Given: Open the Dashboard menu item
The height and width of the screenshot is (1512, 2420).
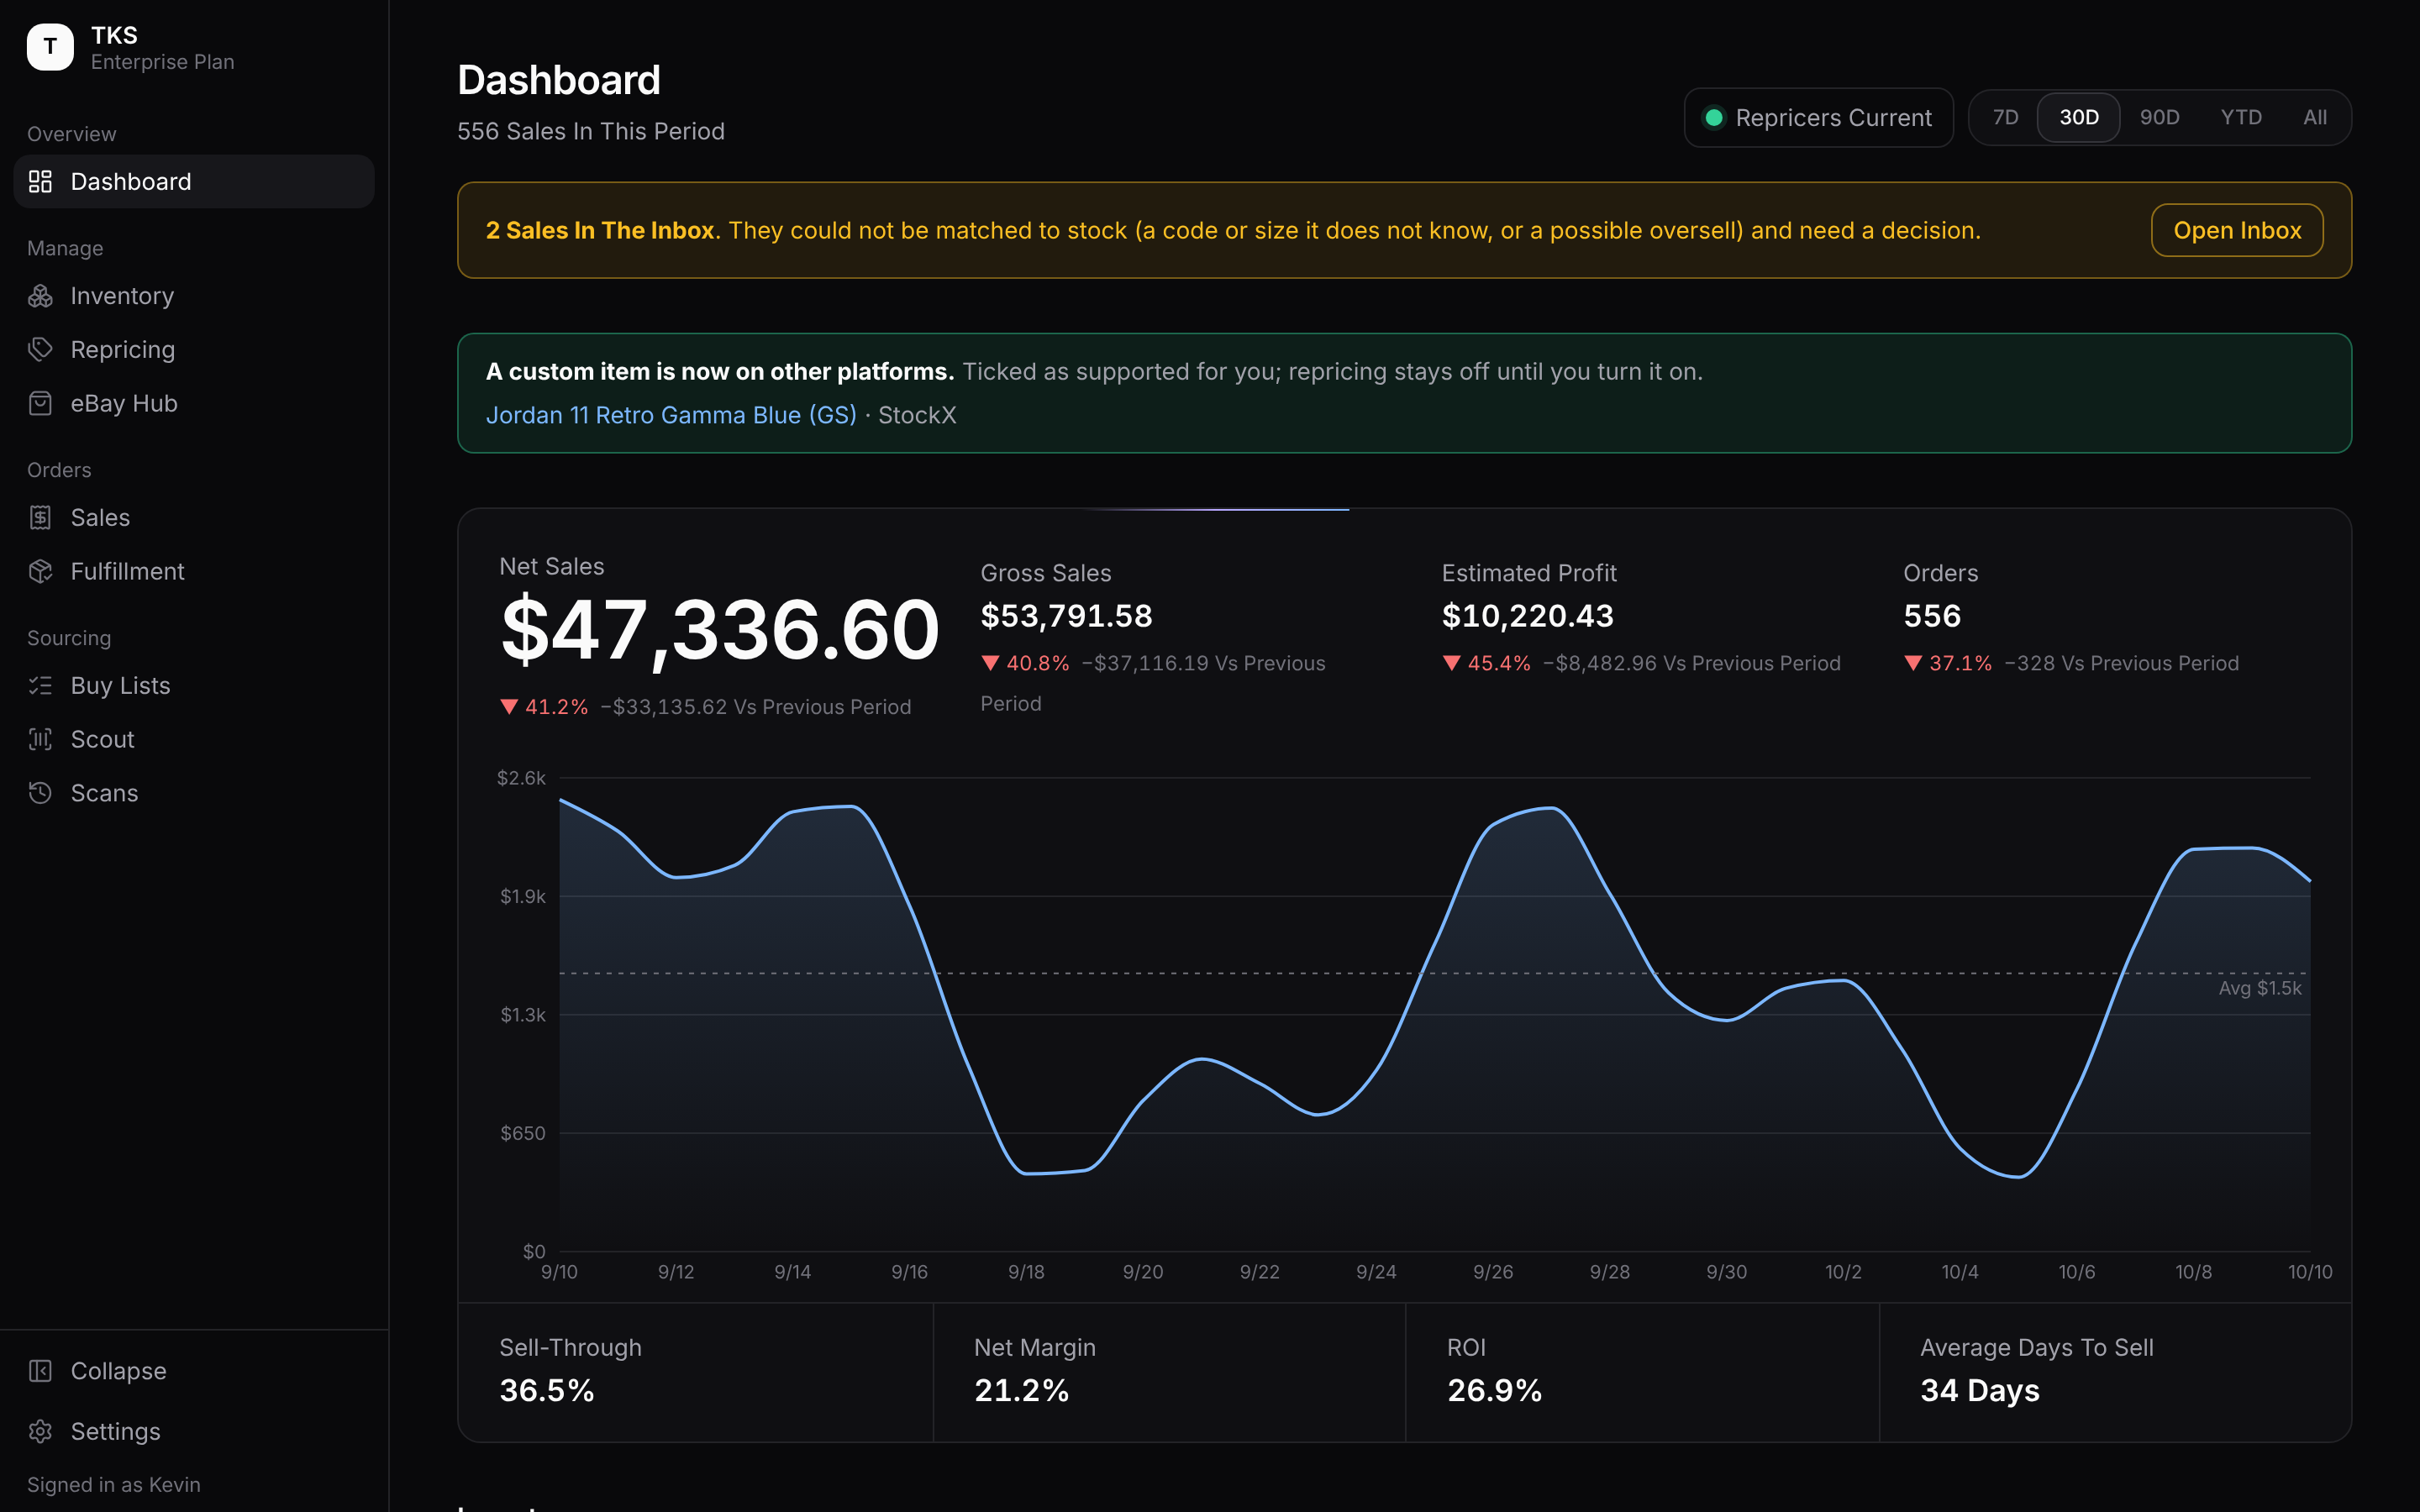Looking at the screenshot, I should (194, 181).
